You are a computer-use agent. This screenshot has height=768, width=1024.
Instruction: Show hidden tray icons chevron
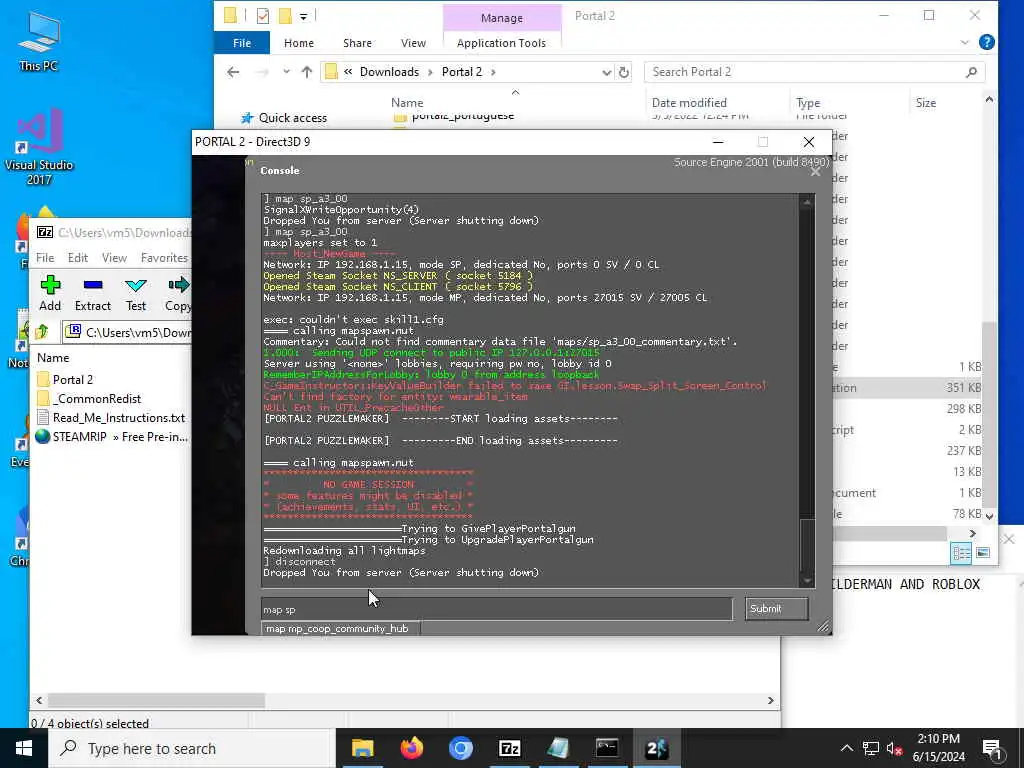click(846, 748)
